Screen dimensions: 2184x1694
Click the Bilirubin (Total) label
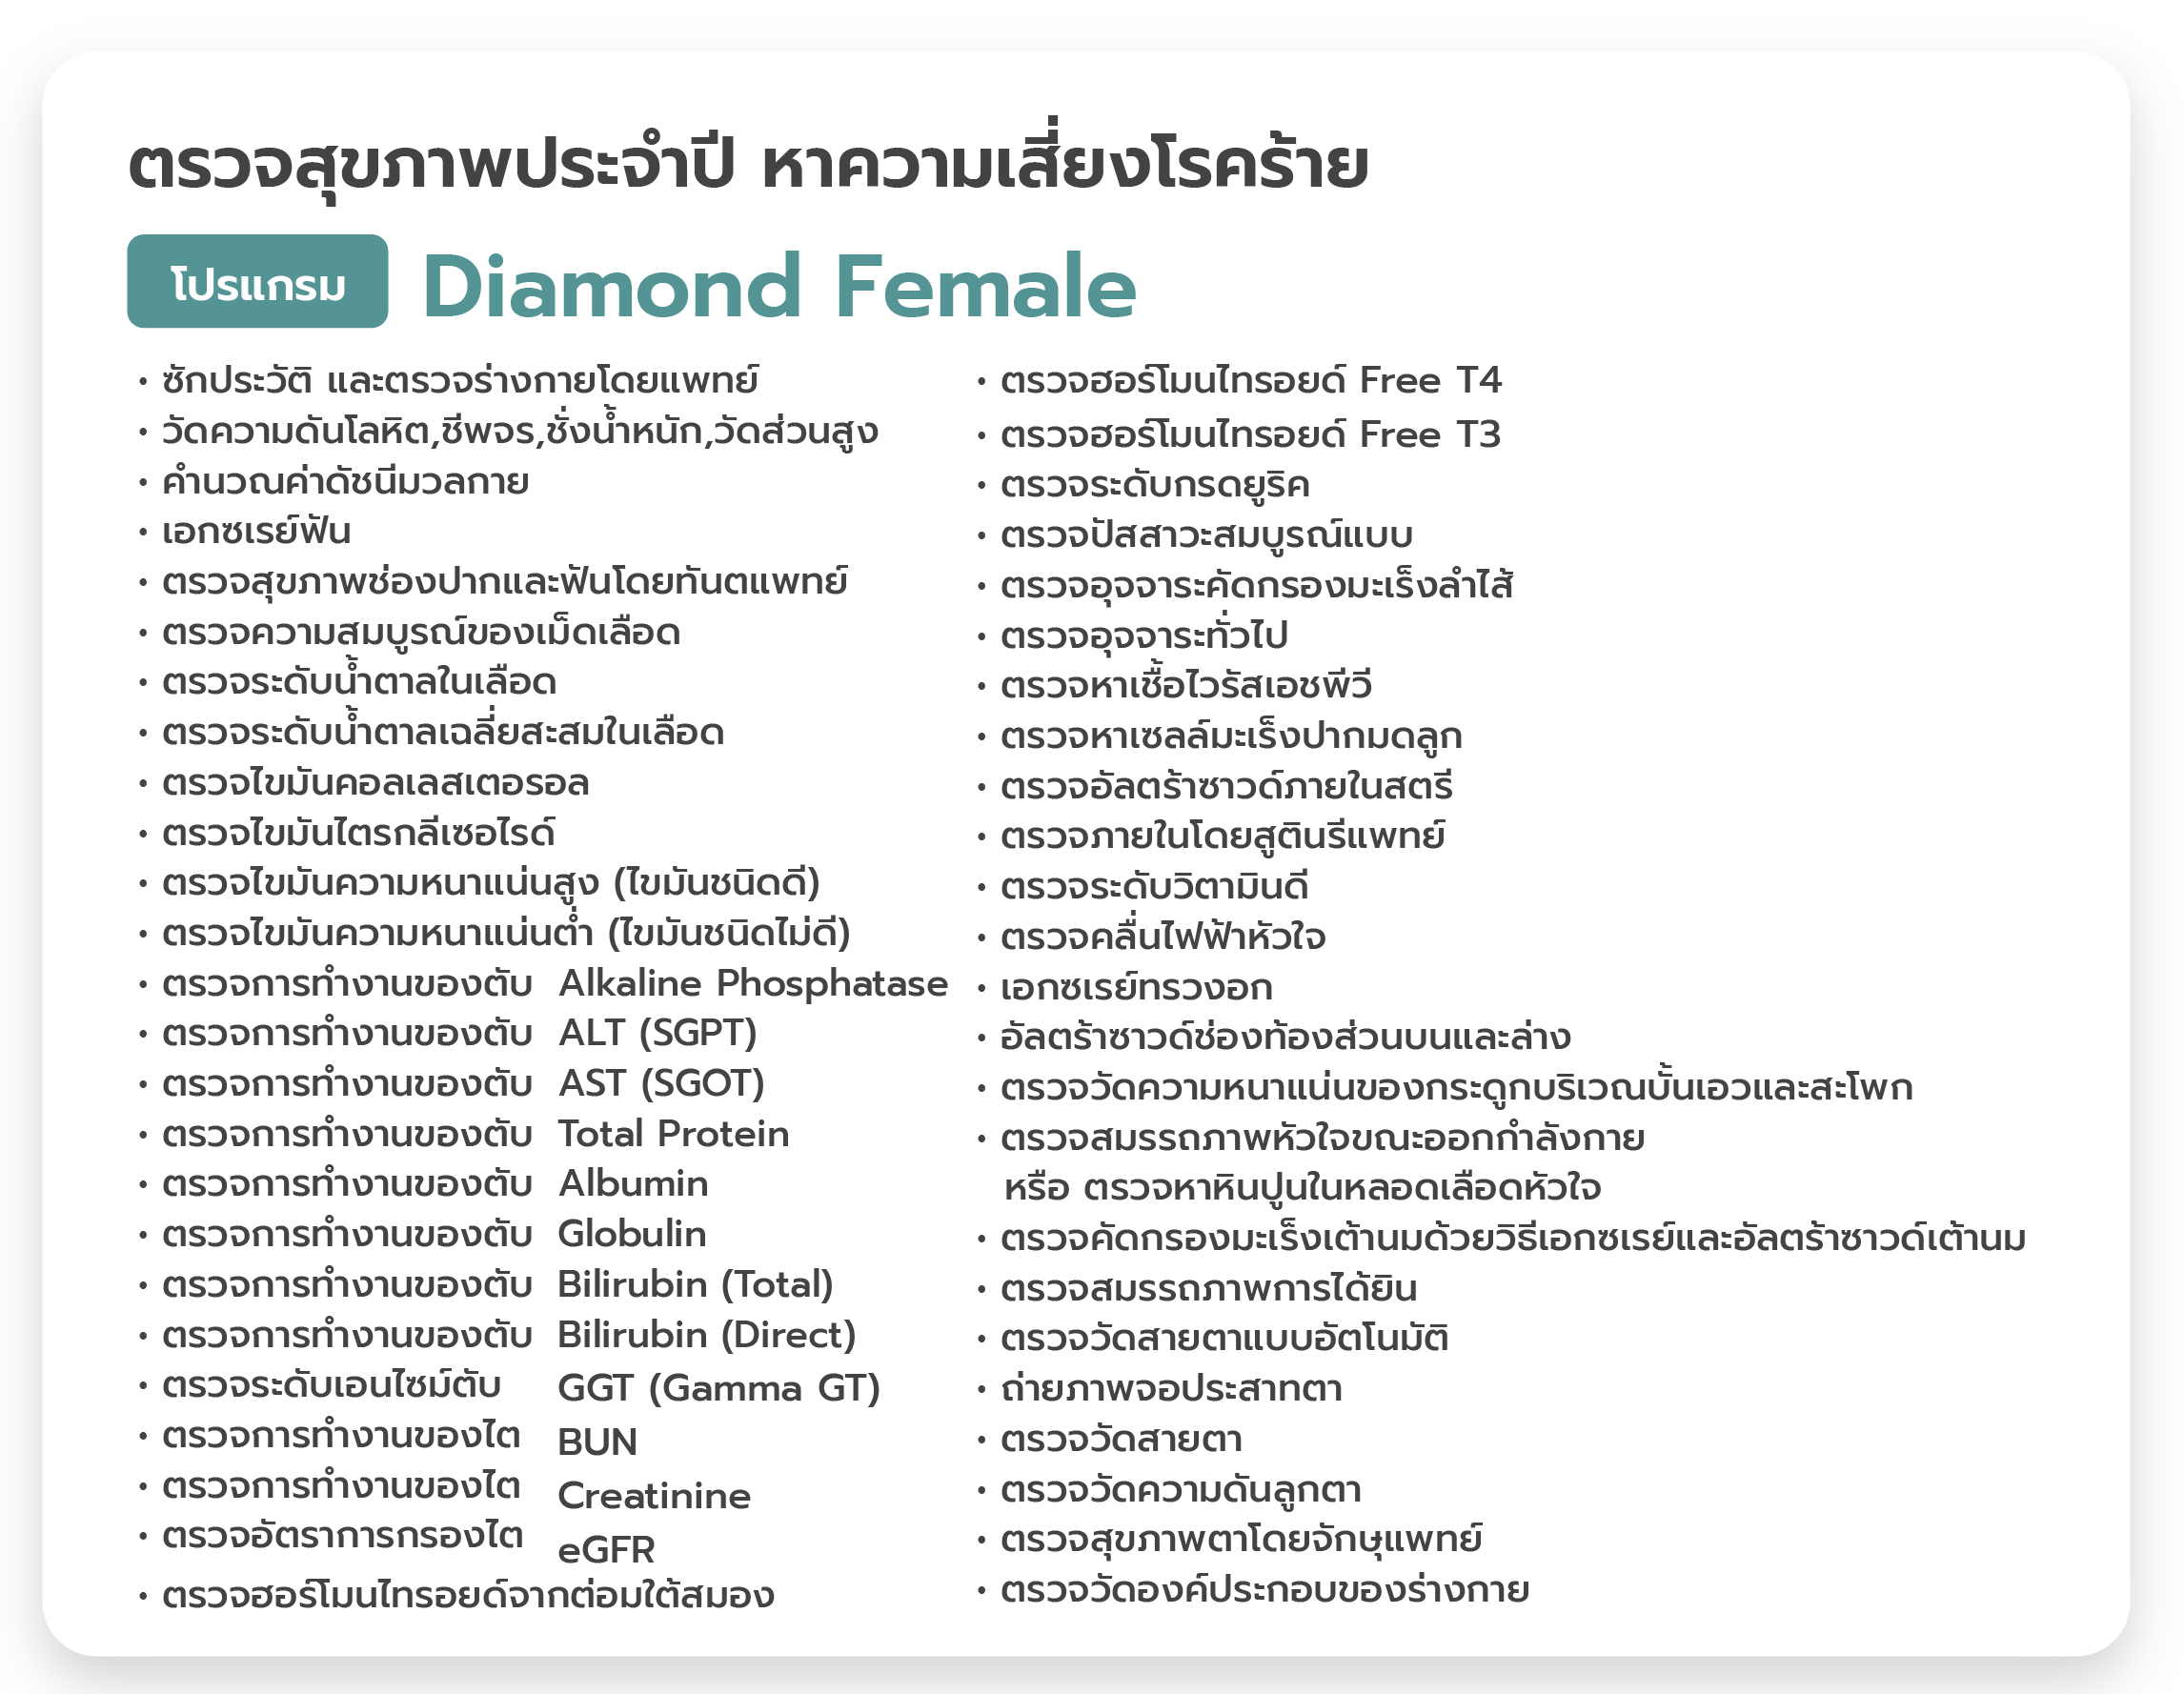pos(695,1284)
